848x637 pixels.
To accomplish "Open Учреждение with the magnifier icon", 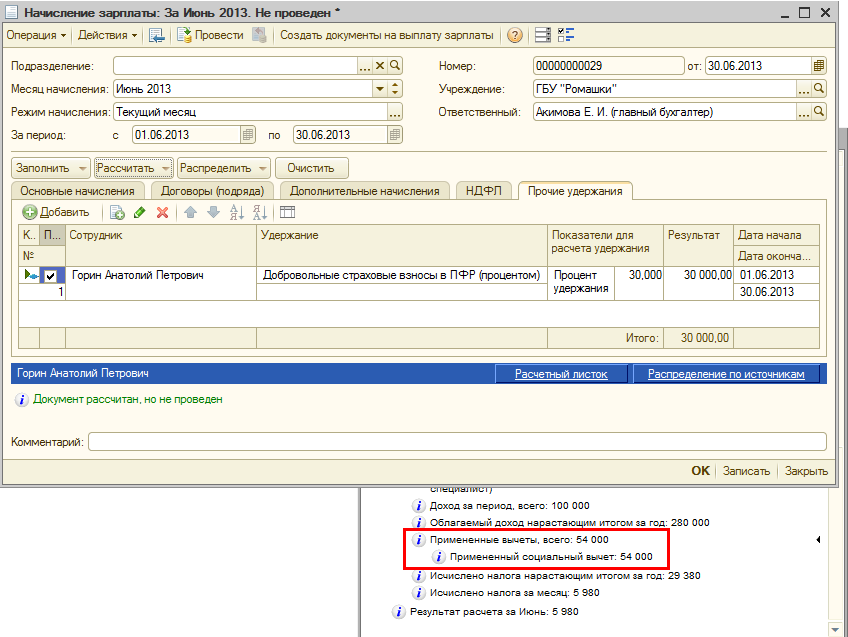I will click(x=819, y=89).
